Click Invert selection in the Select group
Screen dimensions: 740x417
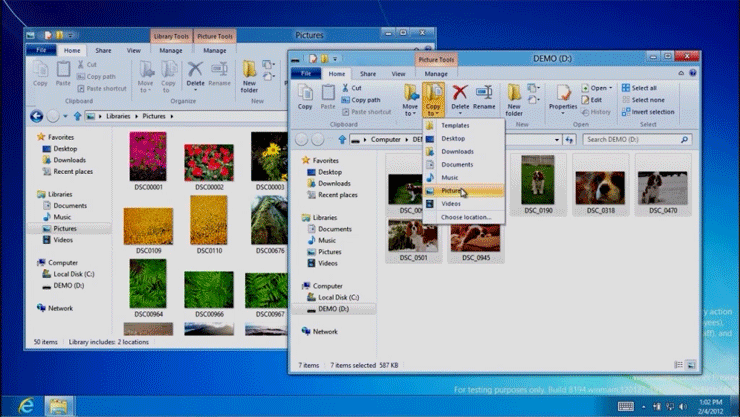[652, 111]
